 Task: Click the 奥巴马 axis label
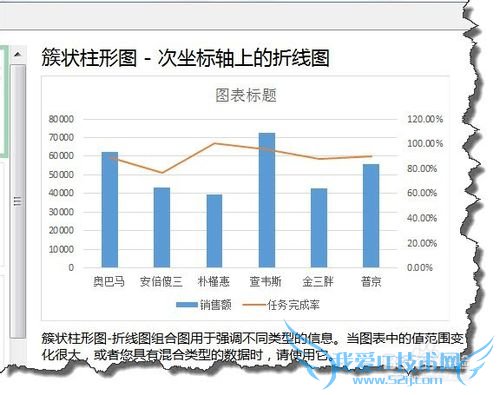click(x=109, y=282)
